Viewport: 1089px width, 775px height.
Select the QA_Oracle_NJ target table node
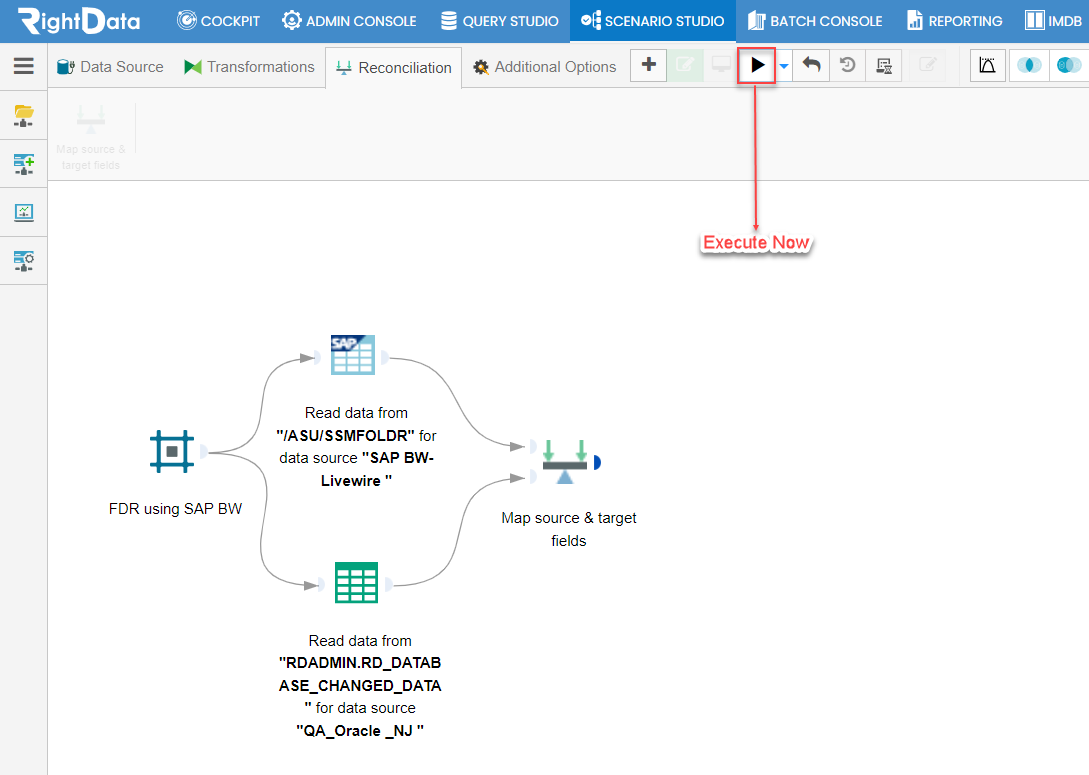pyautogui.click(x=356, y=583)
